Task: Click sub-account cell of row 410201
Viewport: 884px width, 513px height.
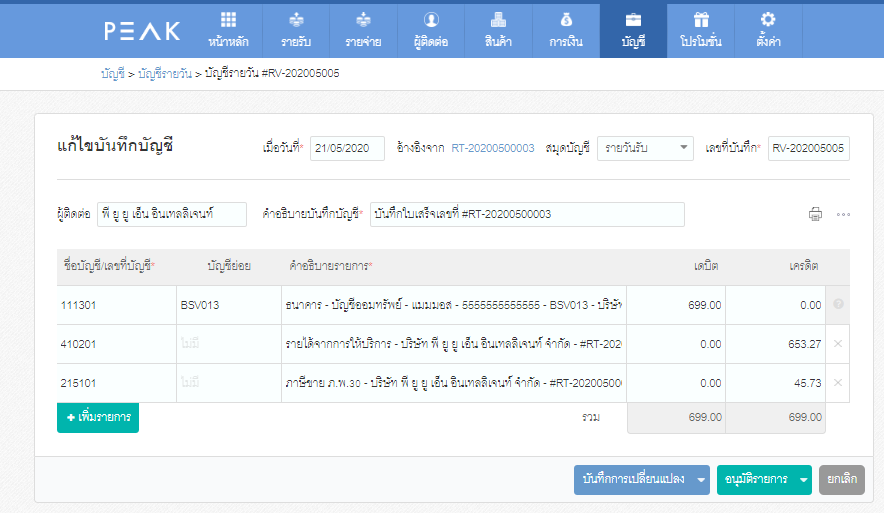Action: (229, 344)
